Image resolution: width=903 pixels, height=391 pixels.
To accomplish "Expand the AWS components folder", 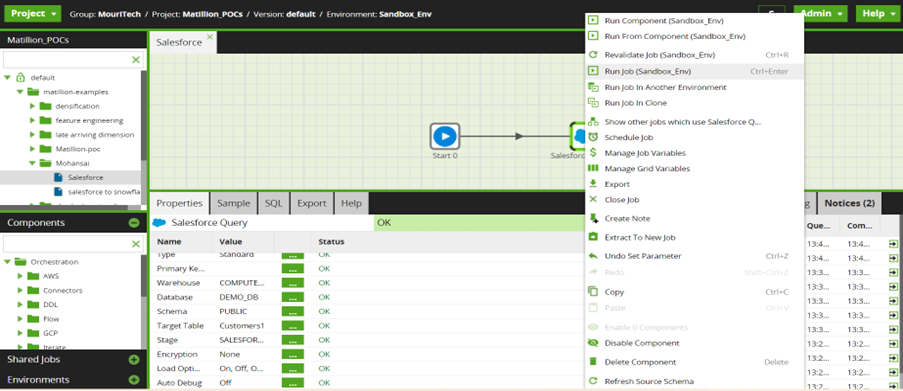I will tap(20, 276).
